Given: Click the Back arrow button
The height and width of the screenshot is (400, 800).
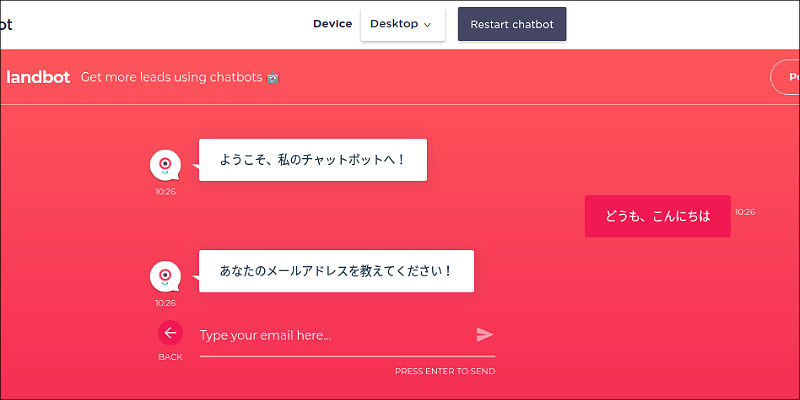Looking at the screenshot, I should coord(170,333).
